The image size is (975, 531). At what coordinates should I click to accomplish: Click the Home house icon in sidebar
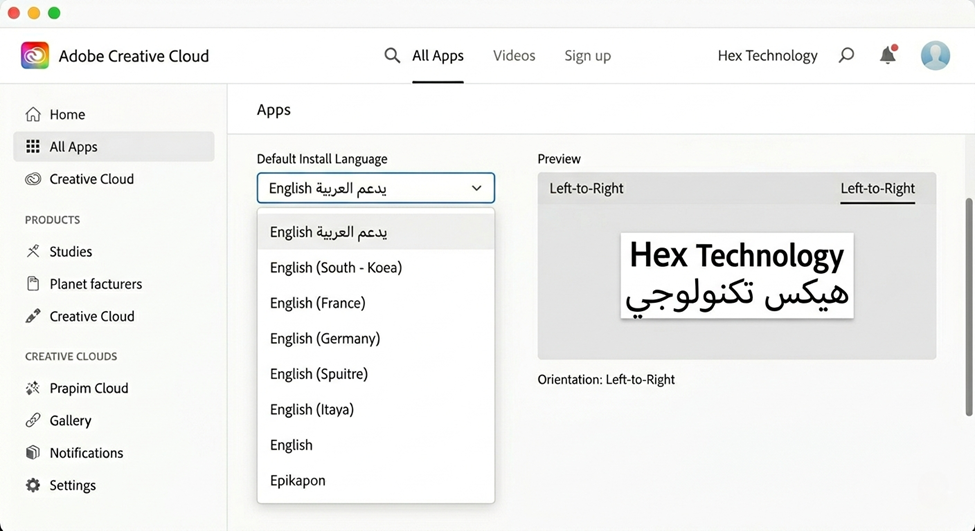click(33, 114)
